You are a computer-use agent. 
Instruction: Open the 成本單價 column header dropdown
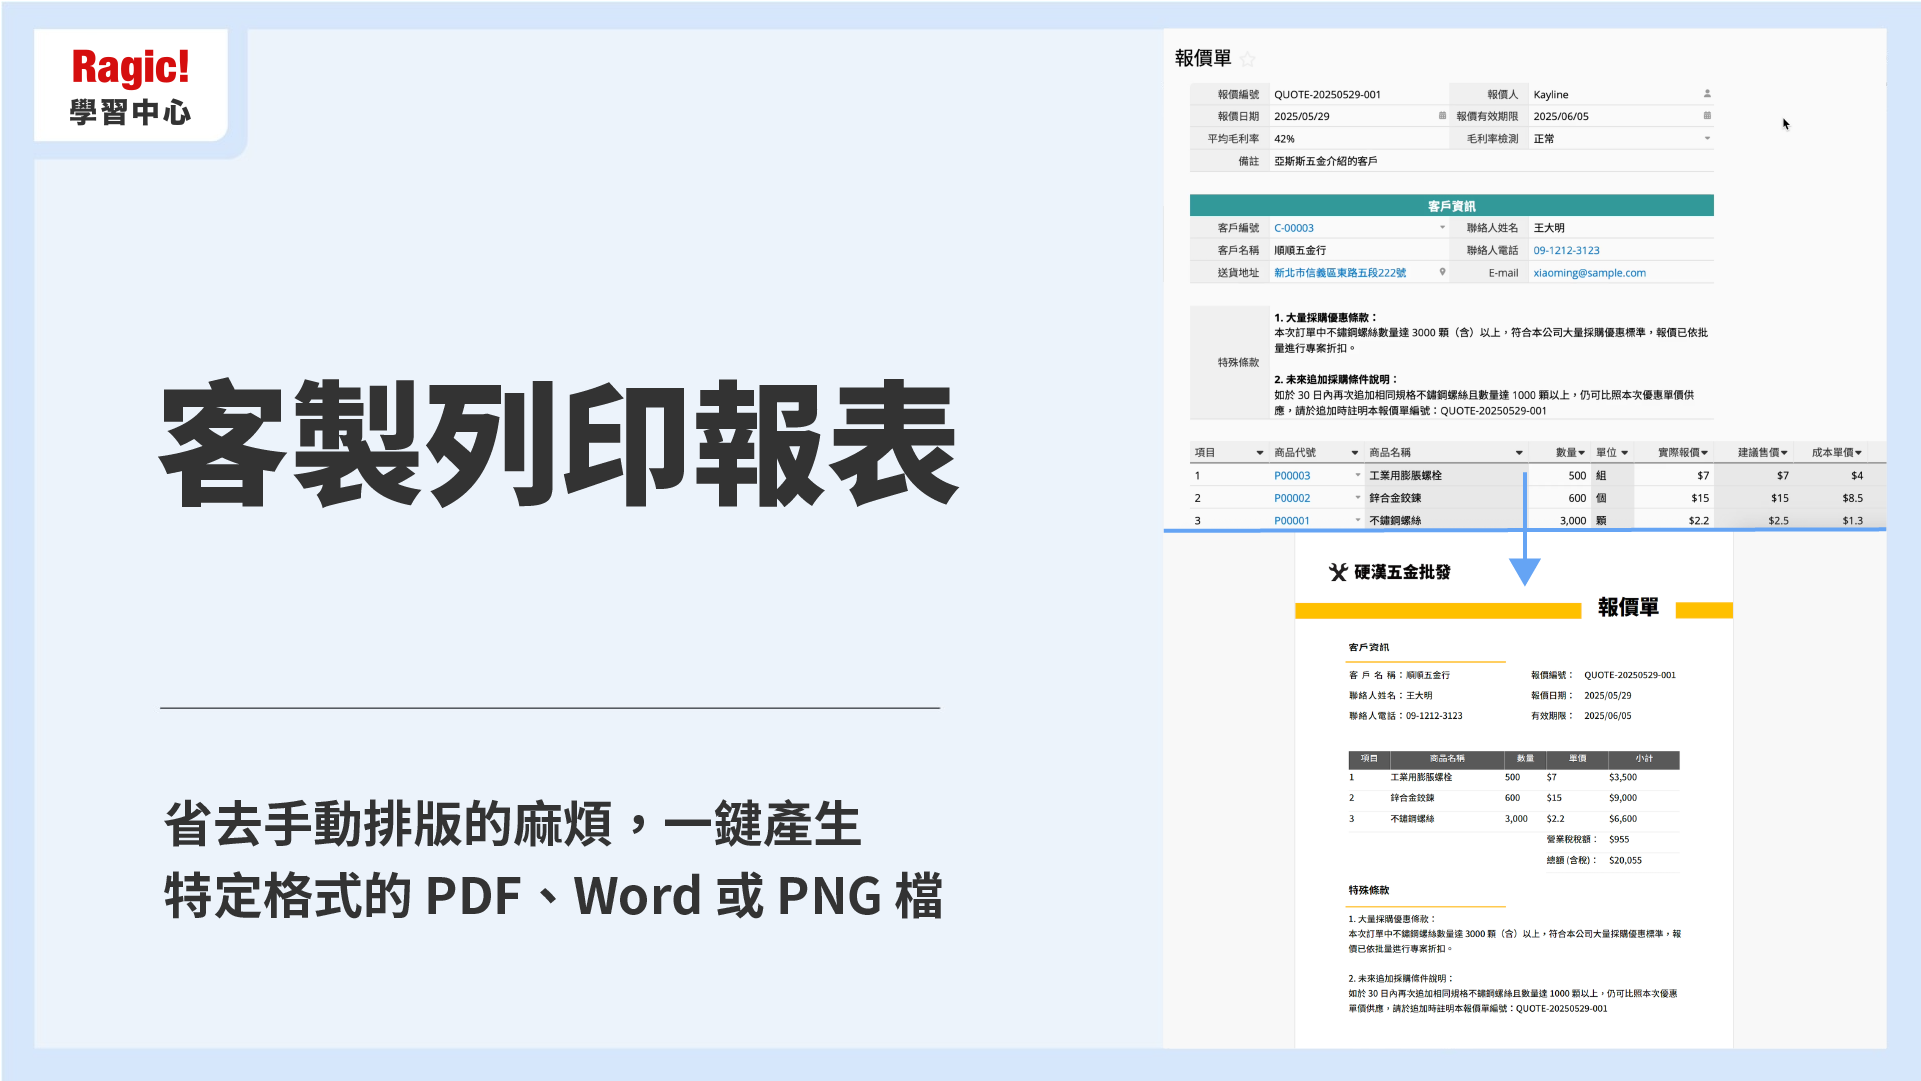(1858, 452)
